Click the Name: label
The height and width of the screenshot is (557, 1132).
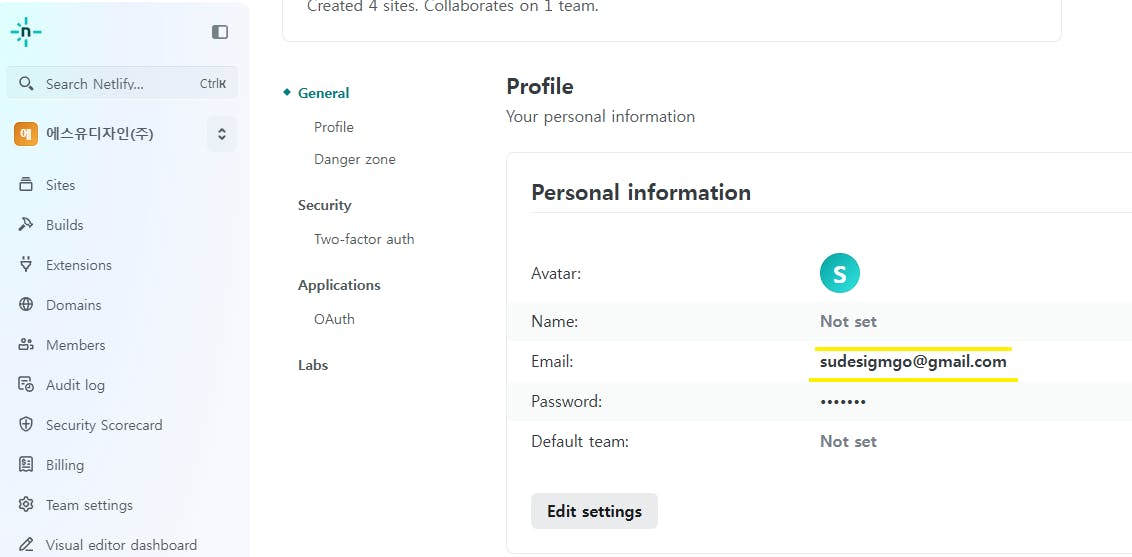554,322
